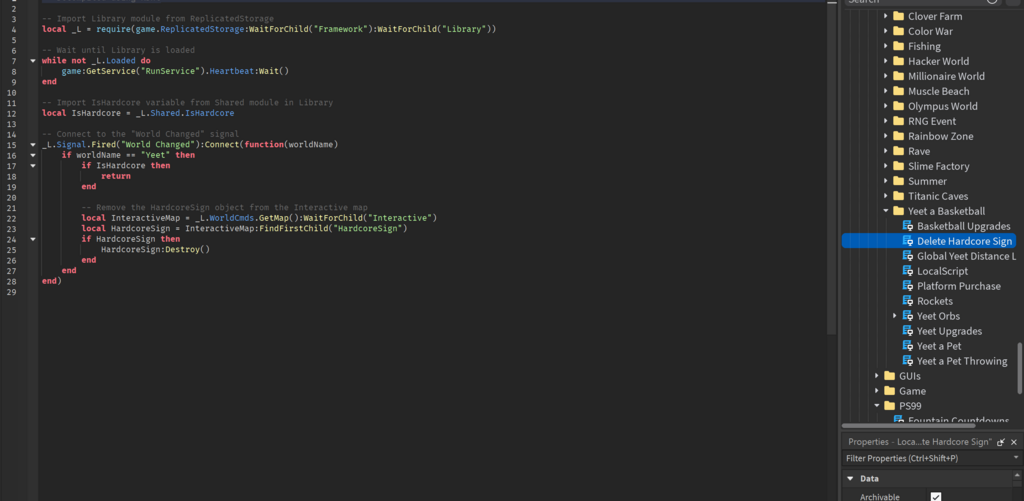Collapse the Data properties section
Image resolution: width=1024 pixels, height=501 pixels.
(849, 479)
